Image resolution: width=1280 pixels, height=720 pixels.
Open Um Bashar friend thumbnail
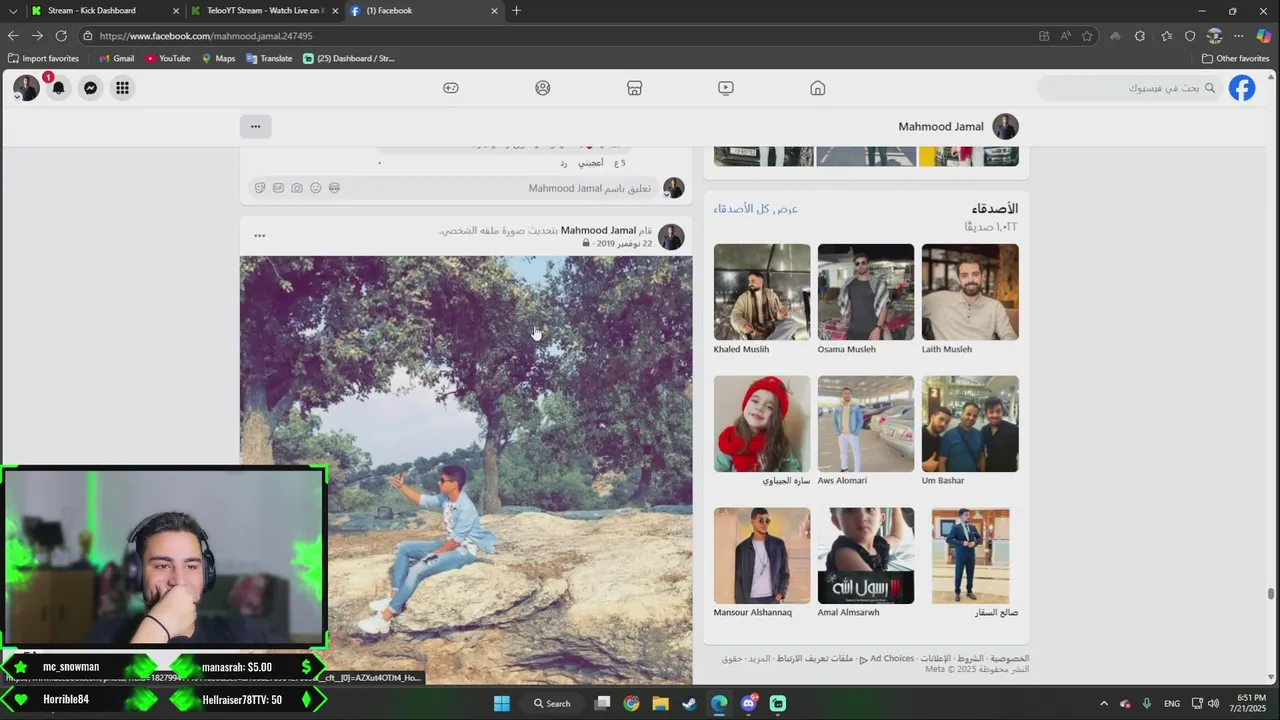(970, 423)
